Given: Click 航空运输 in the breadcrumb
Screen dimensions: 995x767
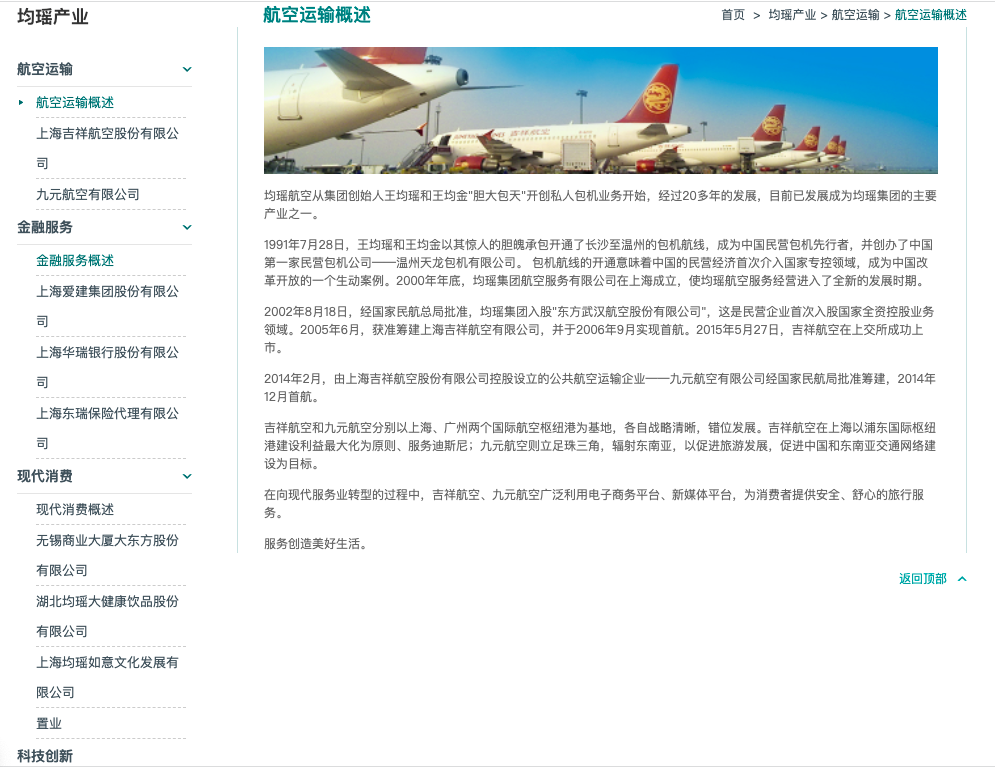Looking at the screenshot, I should click(x=855, y=15).
